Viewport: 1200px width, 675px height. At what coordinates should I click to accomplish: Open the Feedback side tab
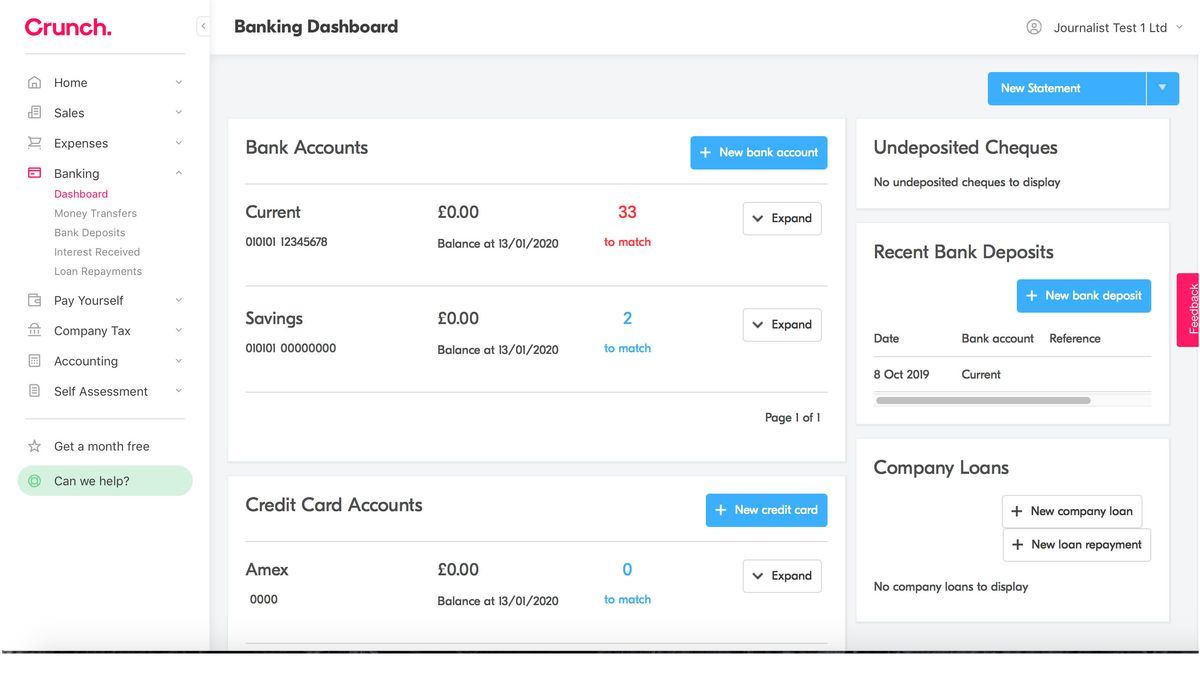[1190, 309]
